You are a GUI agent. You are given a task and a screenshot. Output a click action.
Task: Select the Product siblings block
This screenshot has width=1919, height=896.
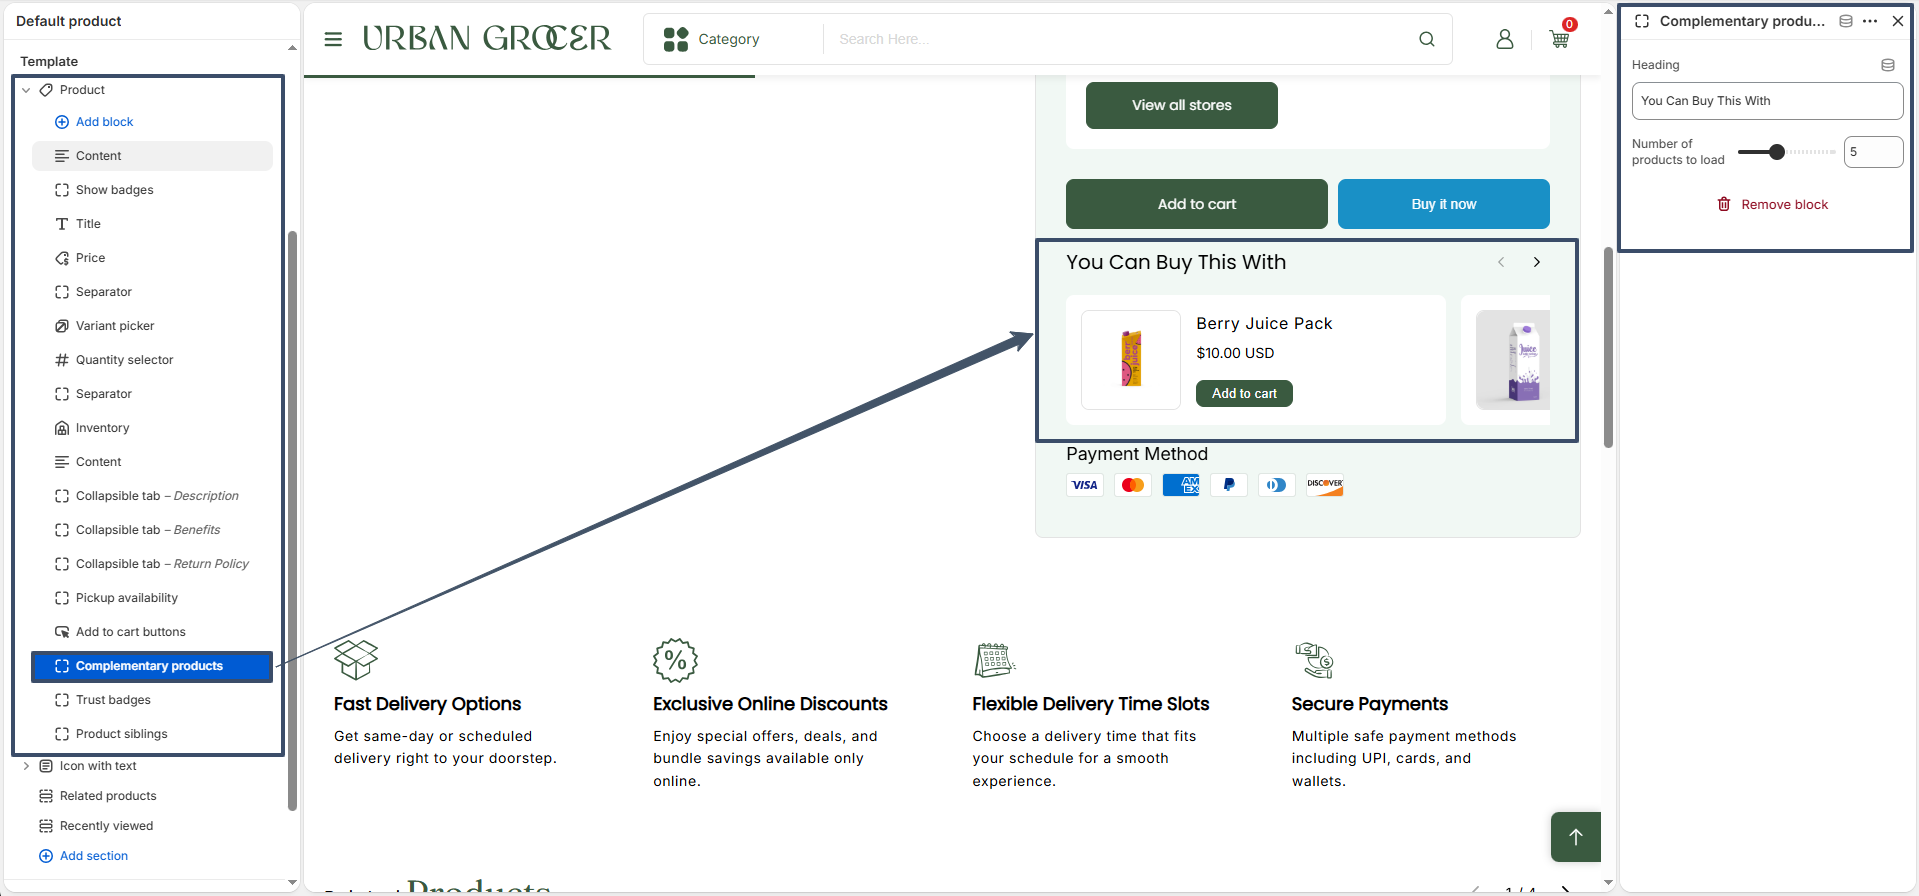pyautogui.click(x=152, y=734)
